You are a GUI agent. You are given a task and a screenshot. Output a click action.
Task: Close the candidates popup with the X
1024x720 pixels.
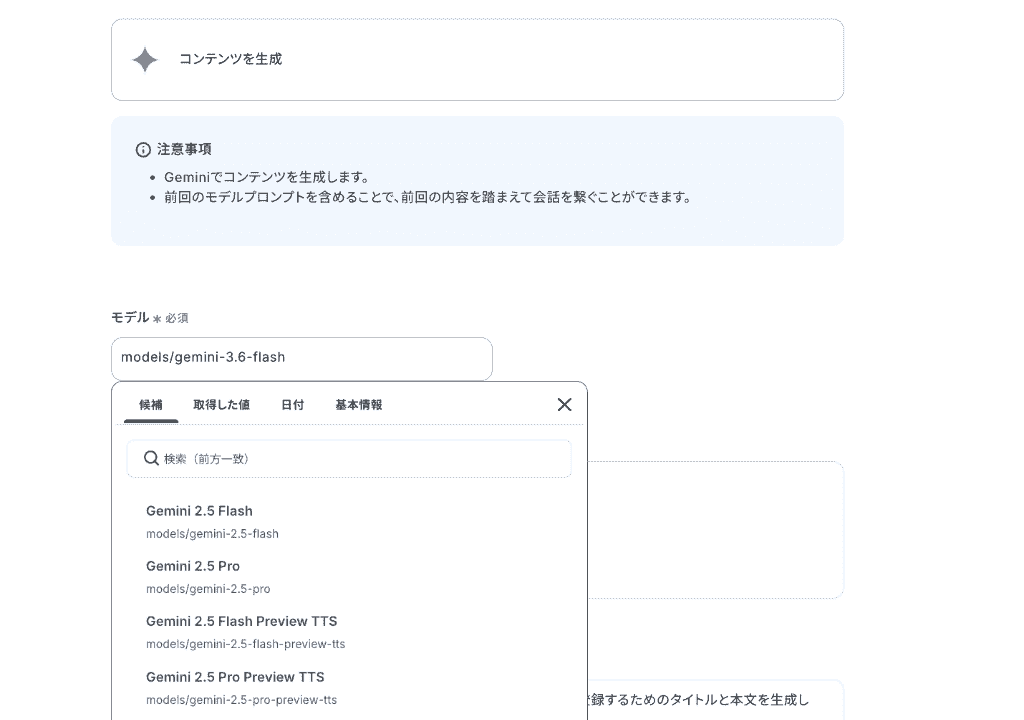pyautogui.click(x=564, y=404)
